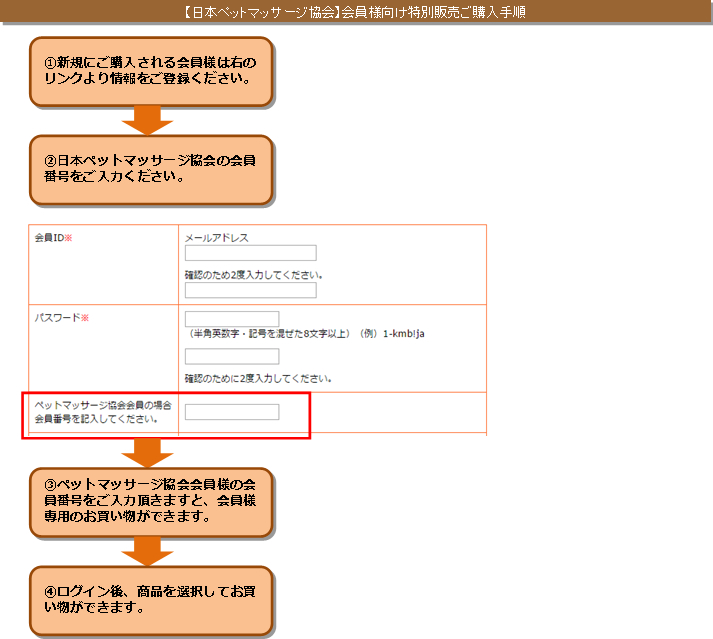Click the 会員ID label

[54, 238]
